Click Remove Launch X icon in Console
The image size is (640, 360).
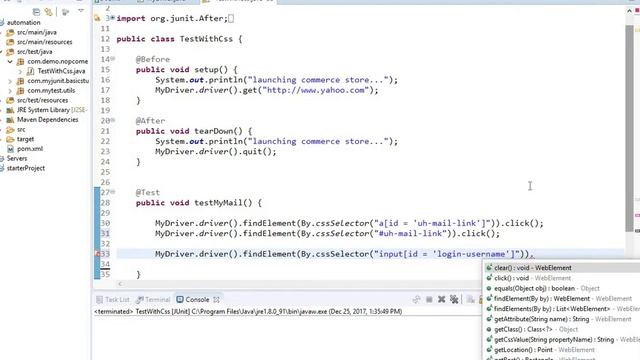click(x=442, y=300)
